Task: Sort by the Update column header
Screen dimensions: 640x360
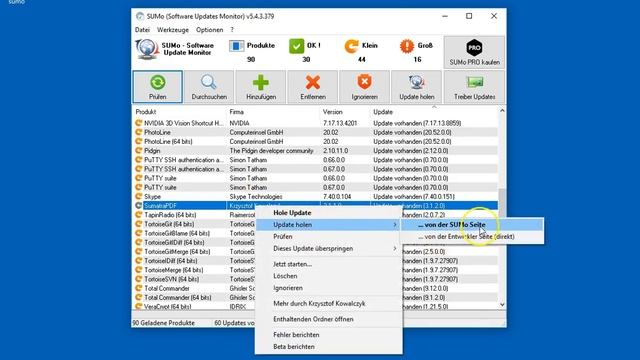Action: 434,112
